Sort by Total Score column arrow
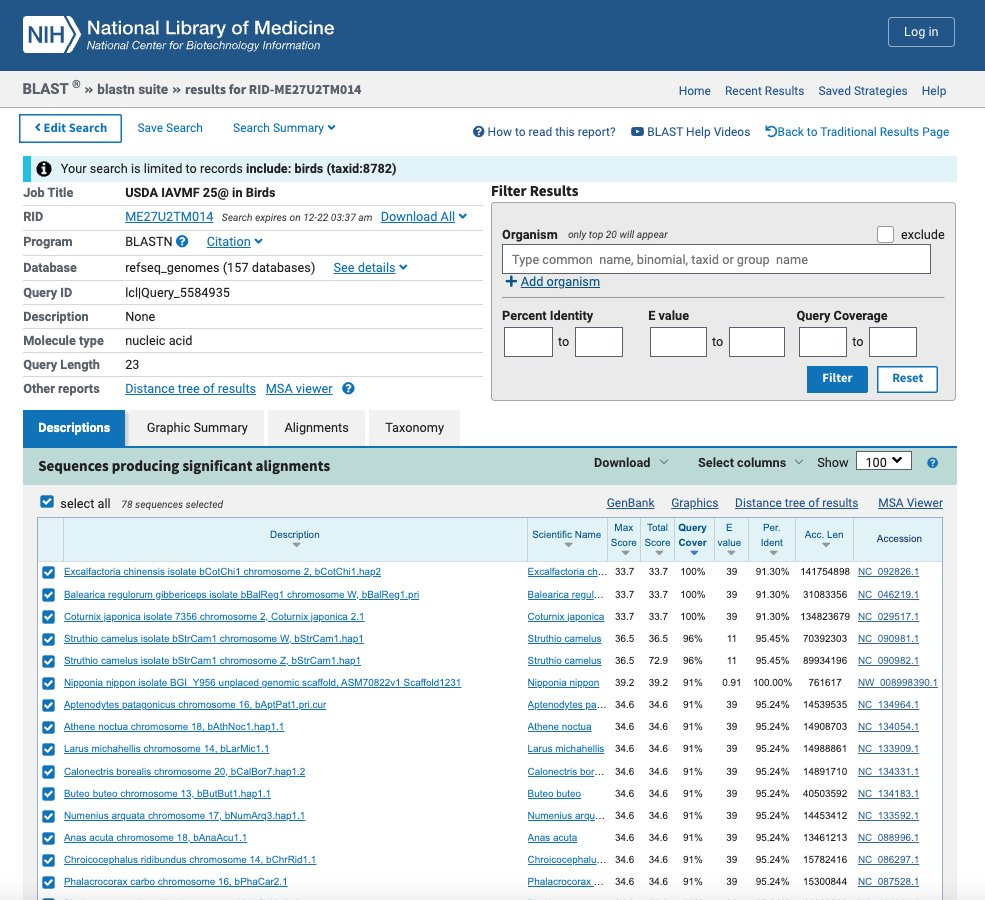The height and width of the screenshot is (900, 985). 659,553
